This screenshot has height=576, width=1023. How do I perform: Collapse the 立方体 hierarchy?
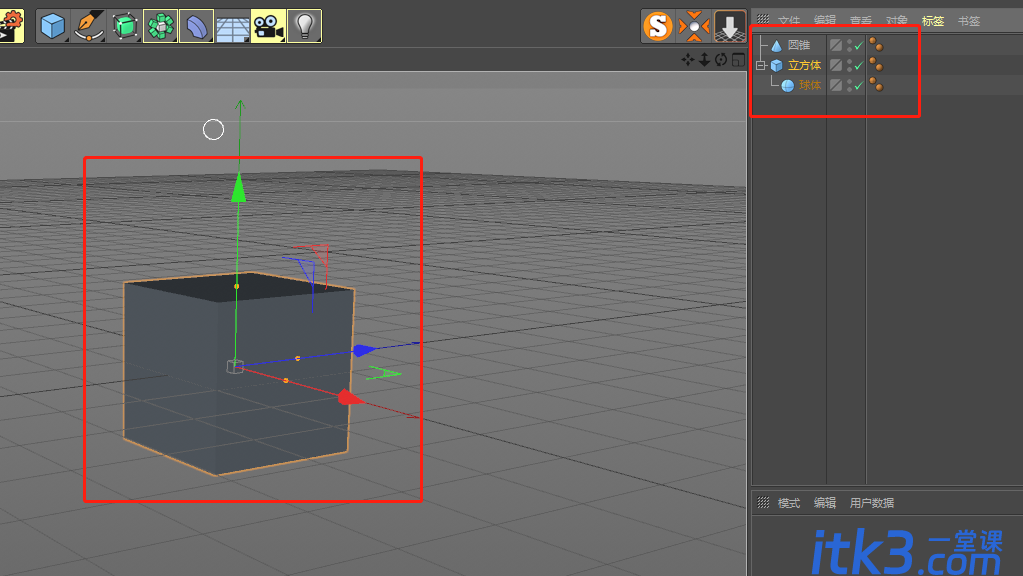coord(761,65)
